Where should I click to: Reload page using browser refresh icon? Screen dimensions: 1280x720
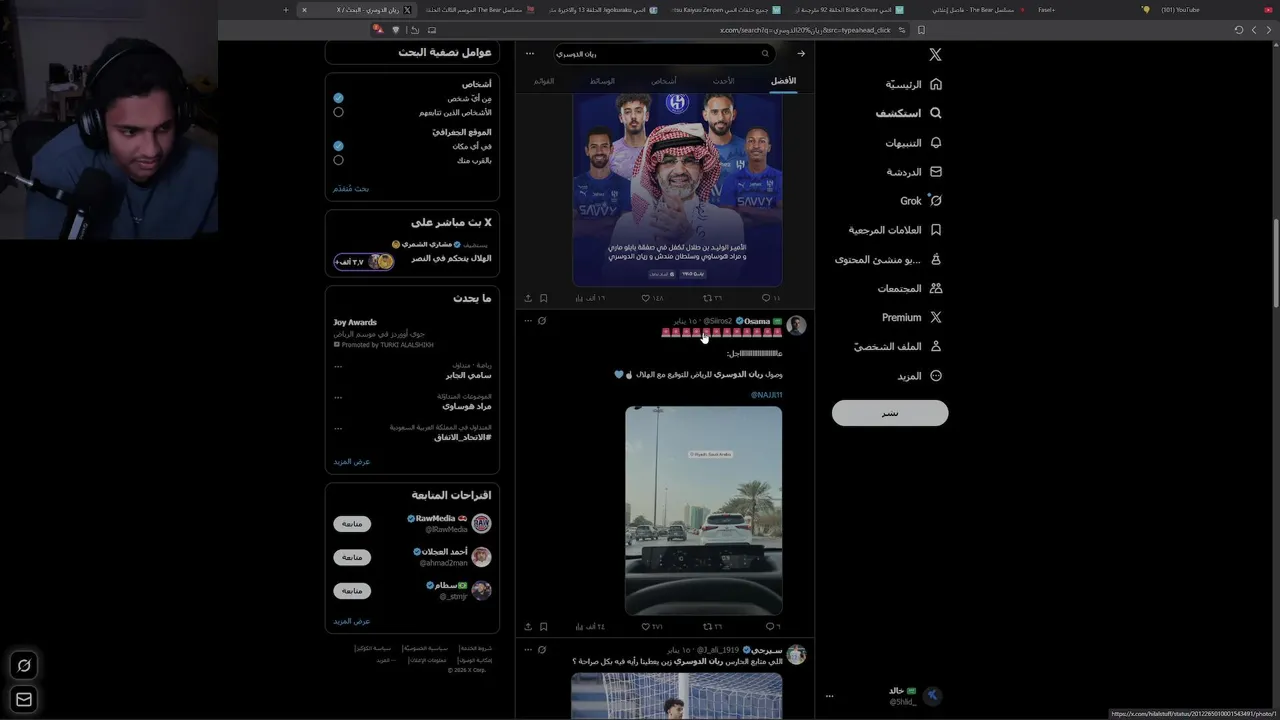coord(1238,30)
